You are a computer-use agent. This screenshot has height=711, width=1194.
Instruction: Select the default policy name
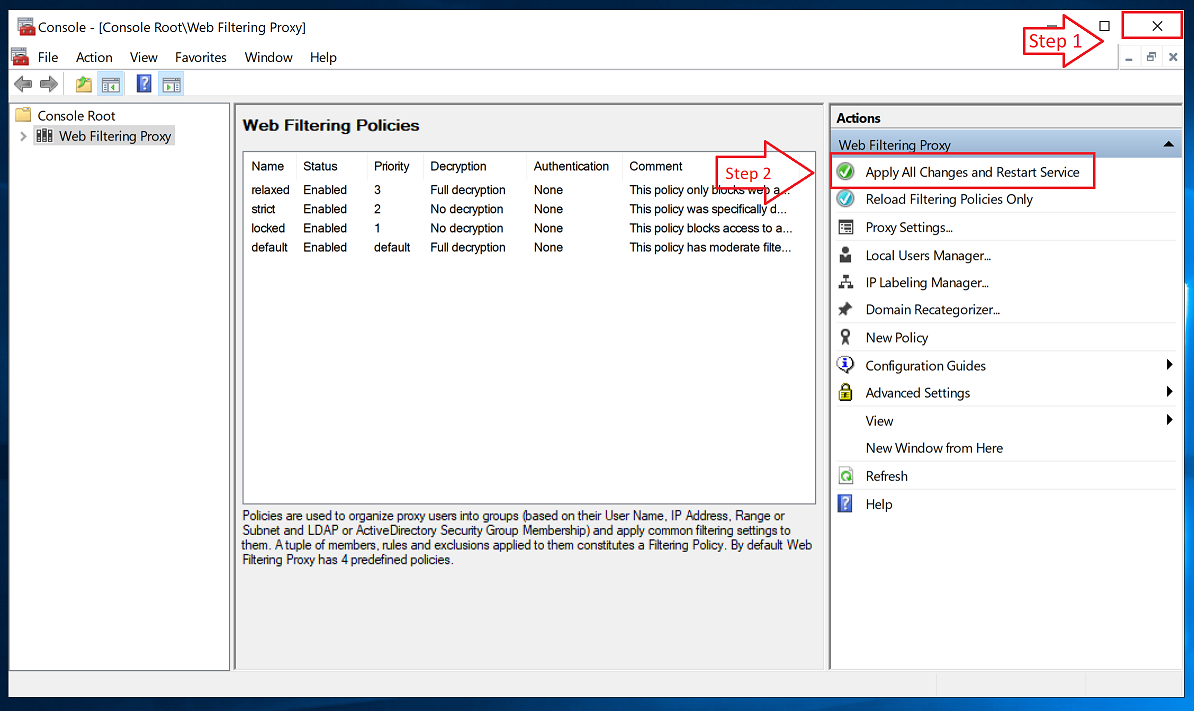point(270,247)
